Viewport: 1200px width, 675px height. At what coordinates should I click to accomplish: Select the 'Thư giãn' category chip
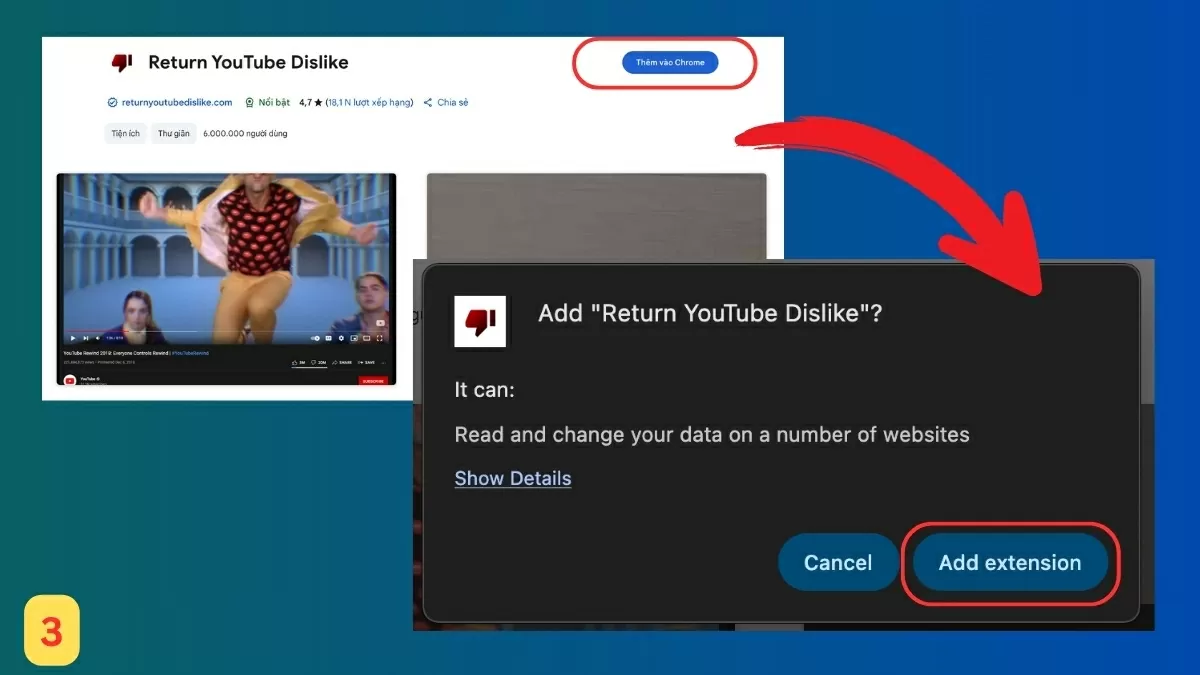click(174, 133)
